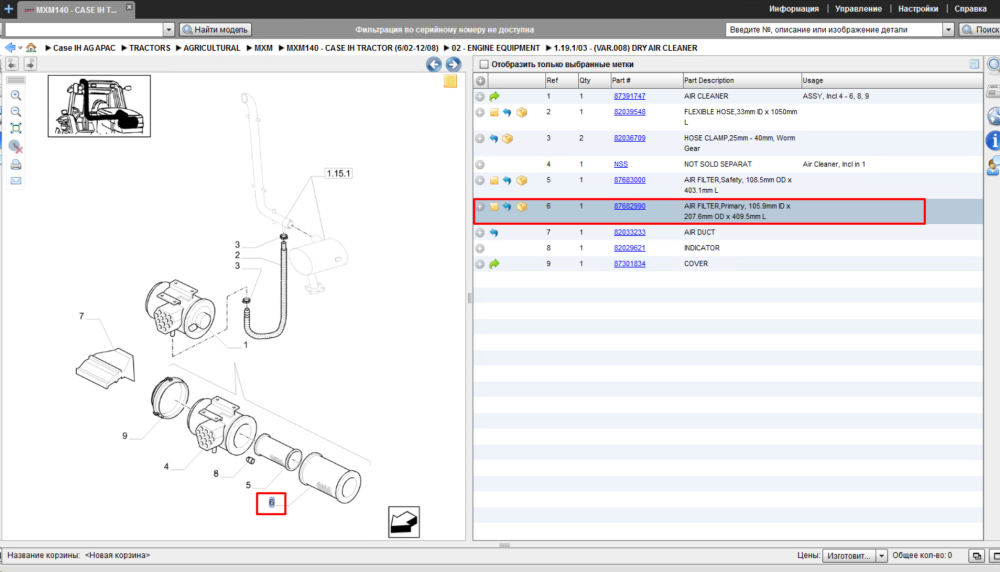Go to the next illustration with blue right arrow
1000x572 pixels.
click(x=453, y=64)
